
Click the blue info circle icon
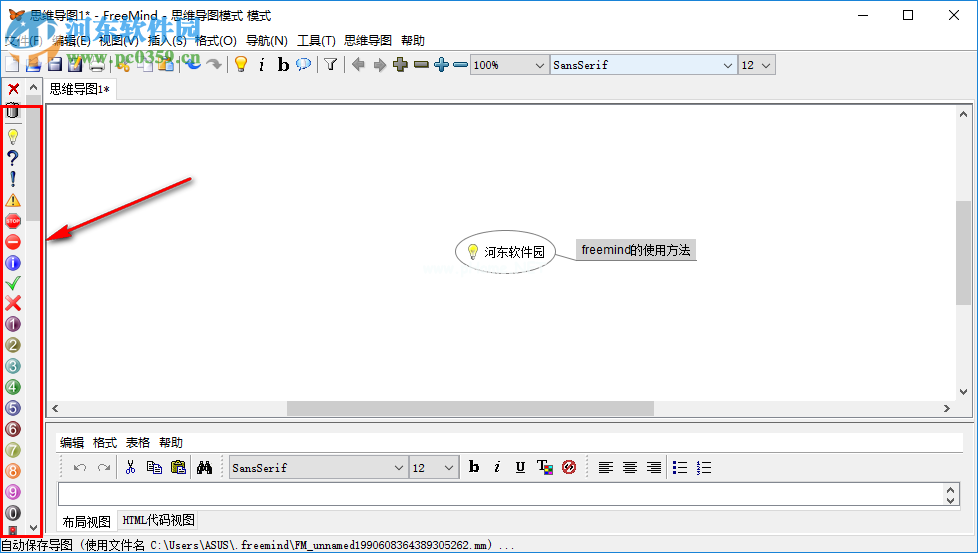point(13,262)
